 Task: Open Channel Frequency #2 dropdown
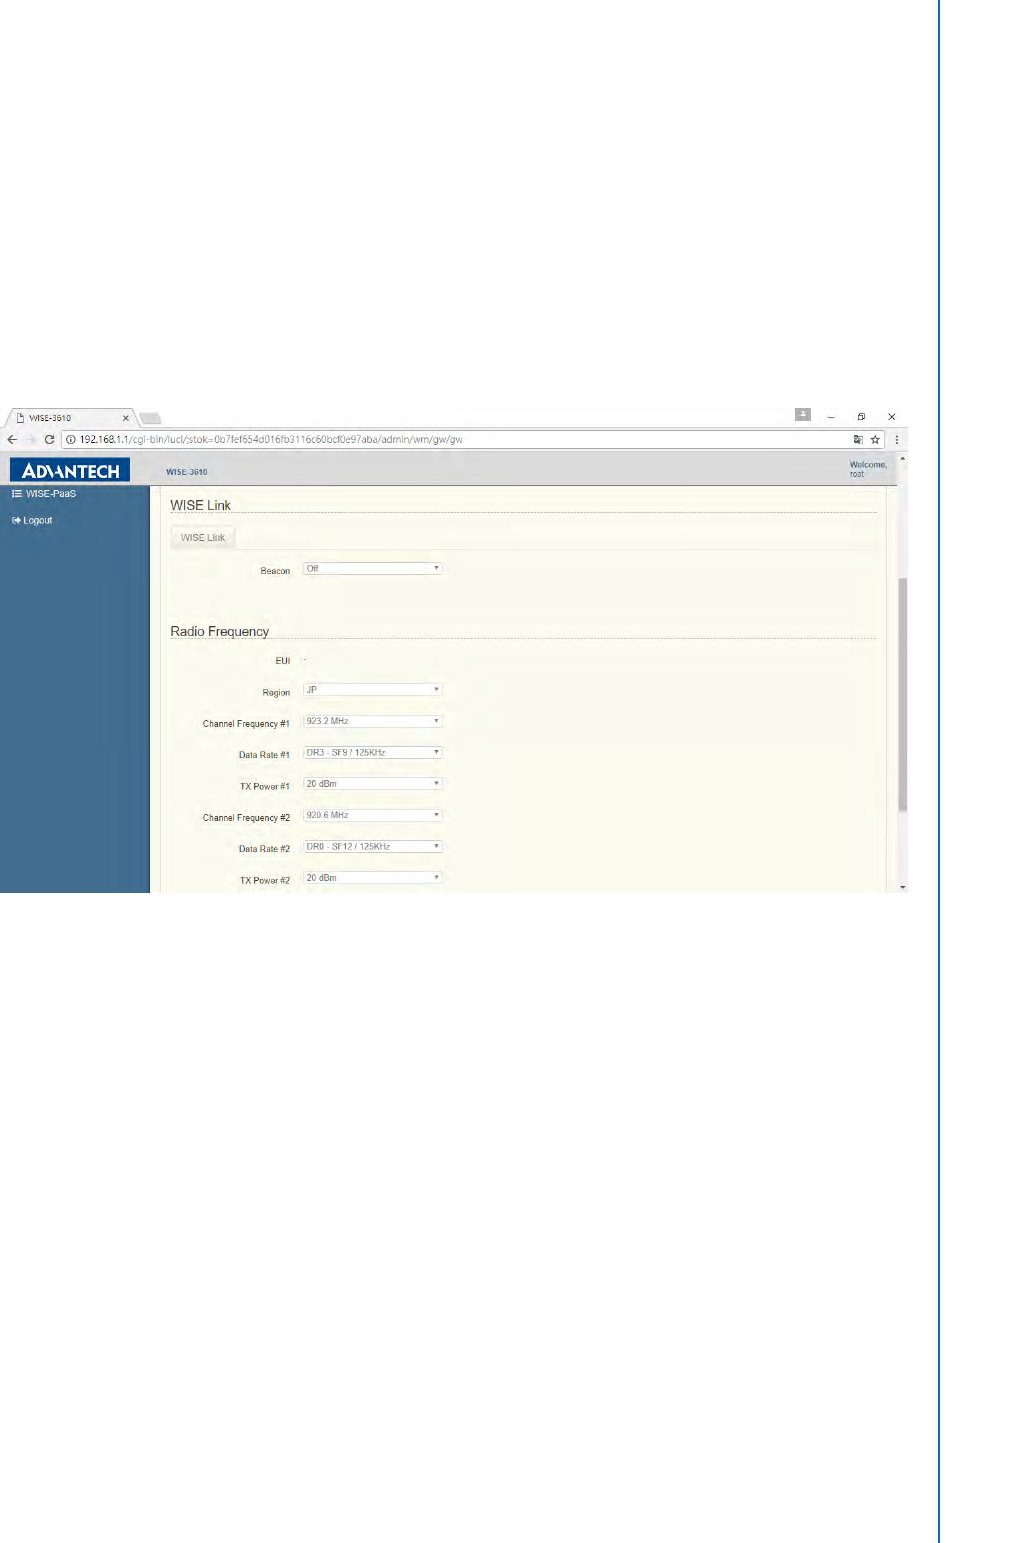point(372,815)
